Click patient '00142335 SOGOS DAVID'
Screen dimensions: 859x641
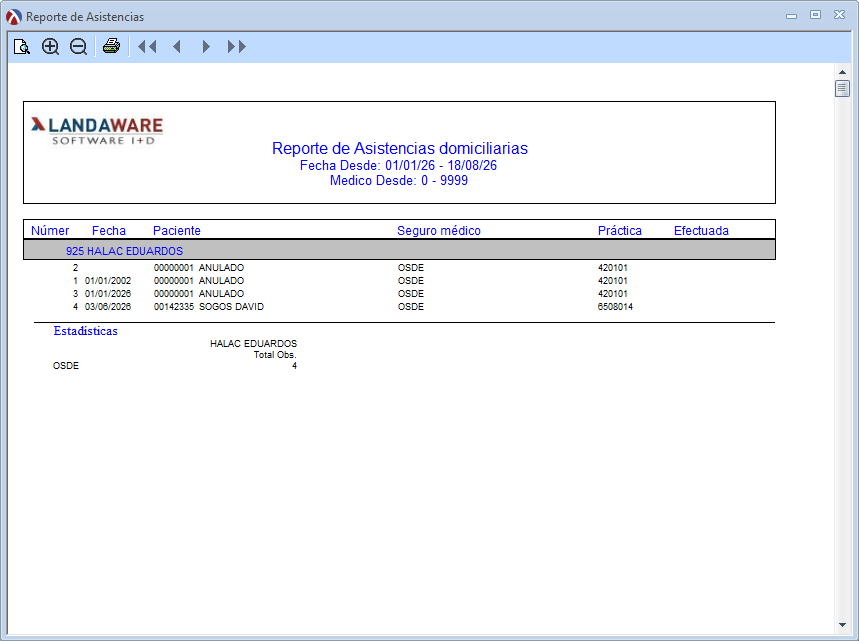pyautogui.click(x=209, y=307)
